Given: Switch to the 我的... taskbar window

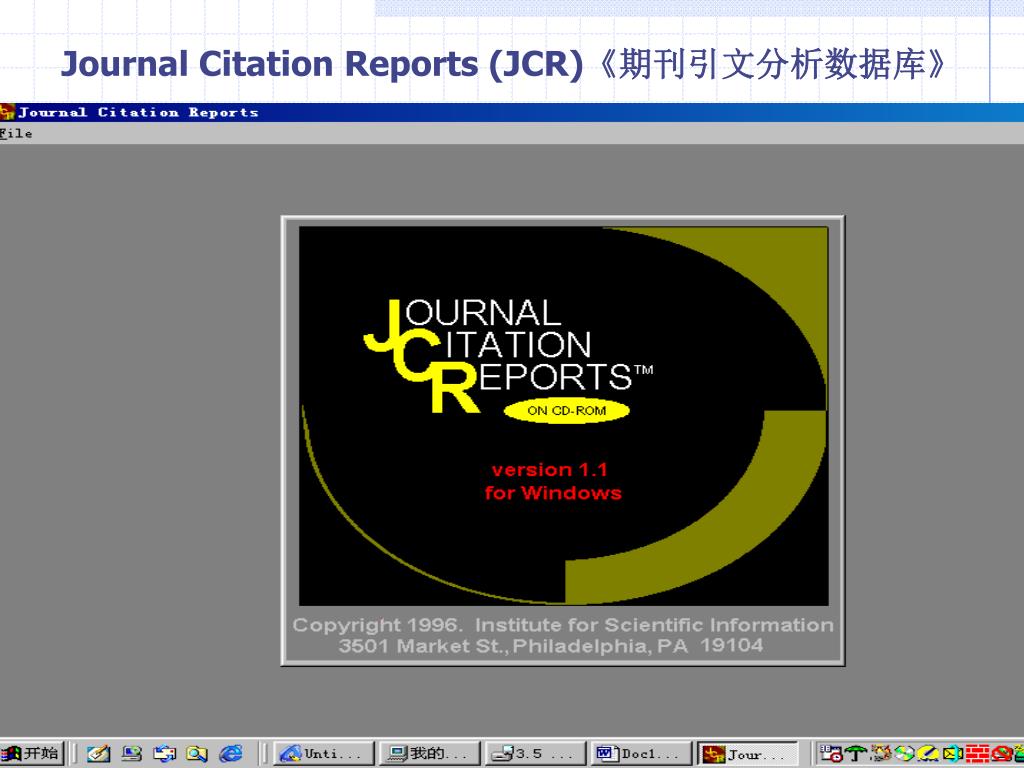Looking at the screenshot, I should tap(430, 754).
